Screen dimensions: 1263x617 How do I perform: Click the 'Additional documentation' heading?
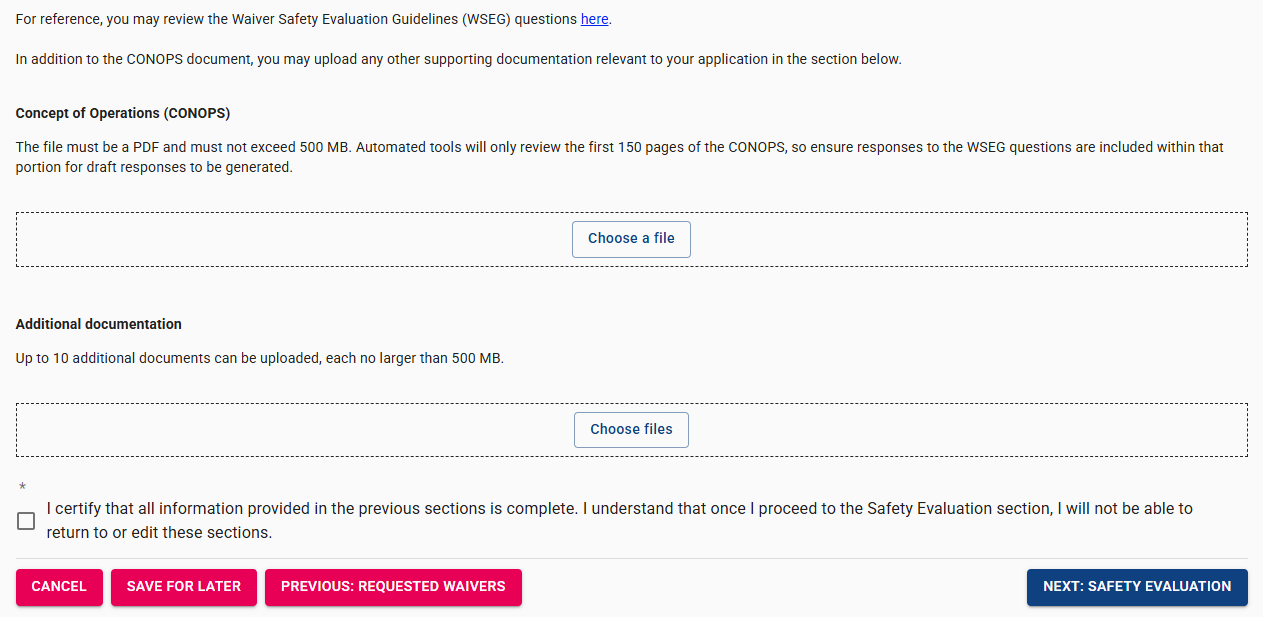(99, 324)
